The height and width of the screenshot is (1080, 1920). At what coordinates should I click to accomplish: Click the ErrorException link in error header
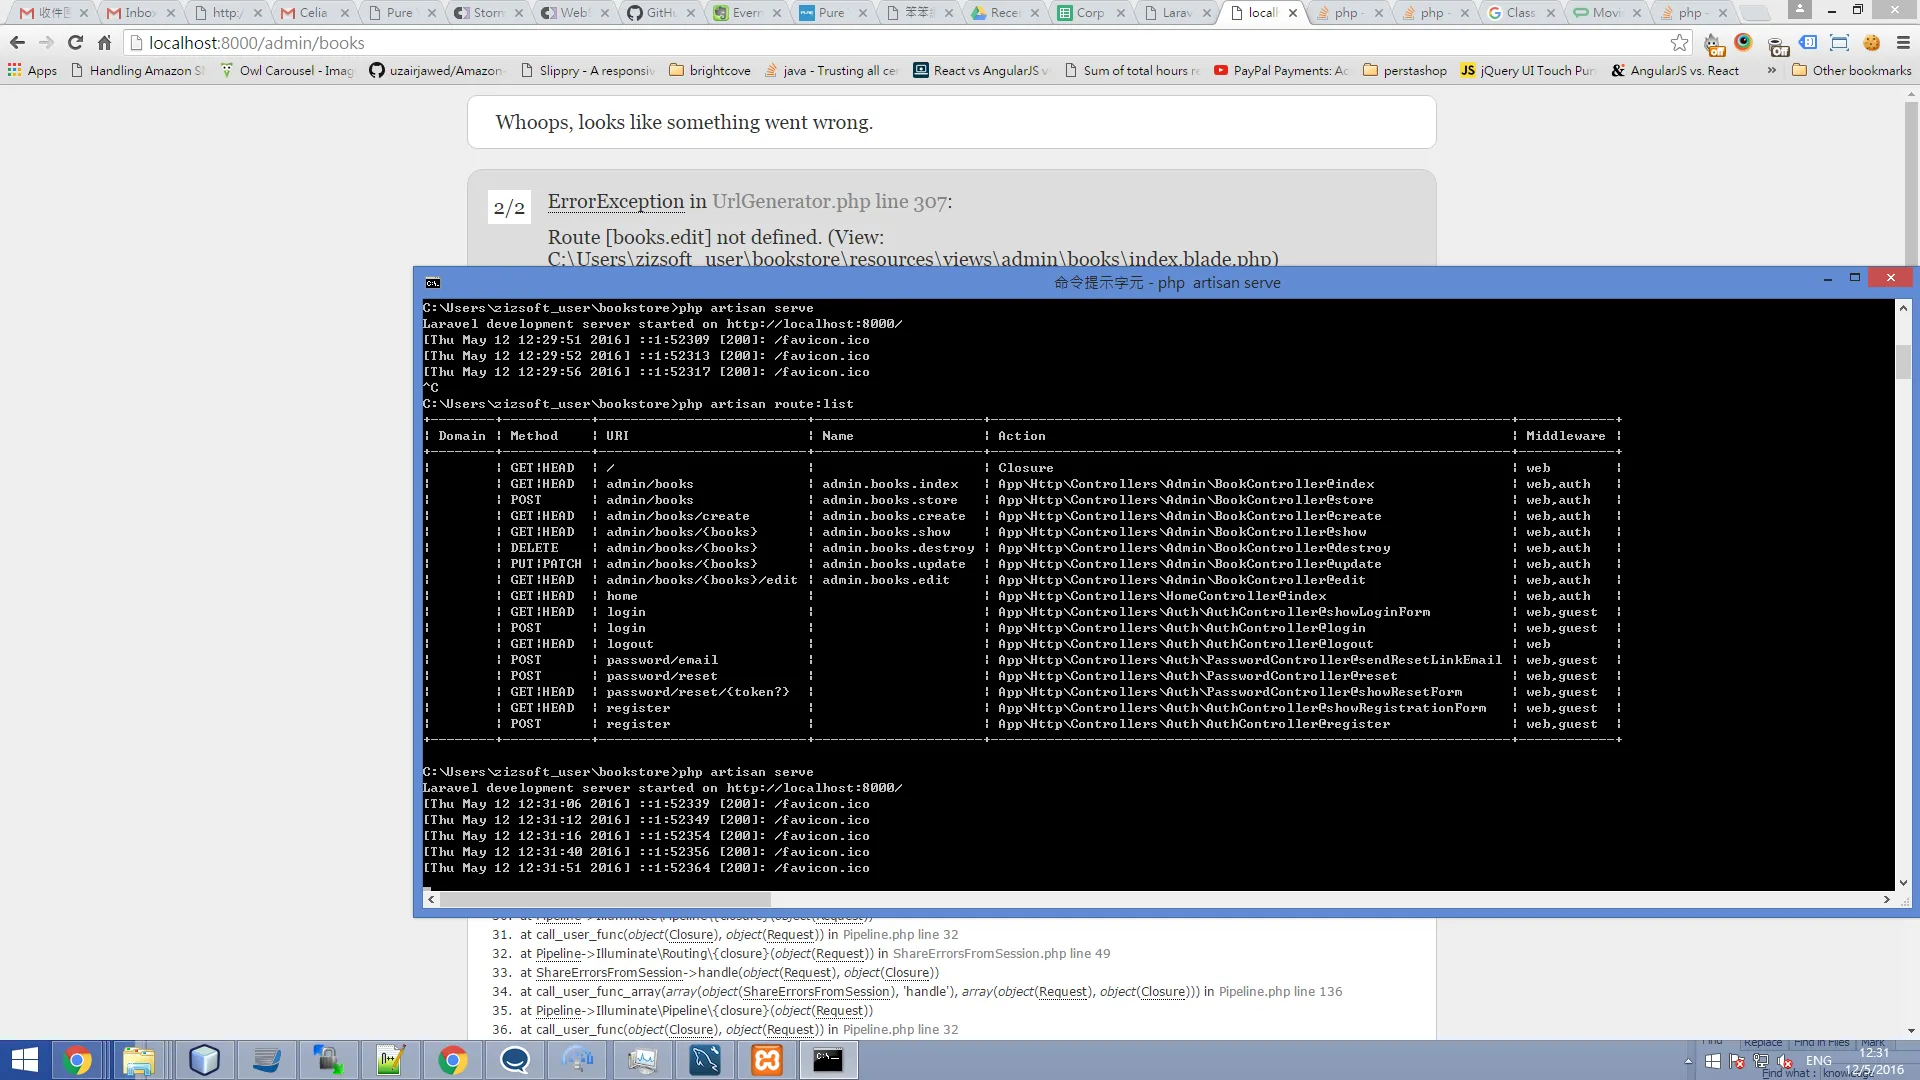click(x=615, y=202)
